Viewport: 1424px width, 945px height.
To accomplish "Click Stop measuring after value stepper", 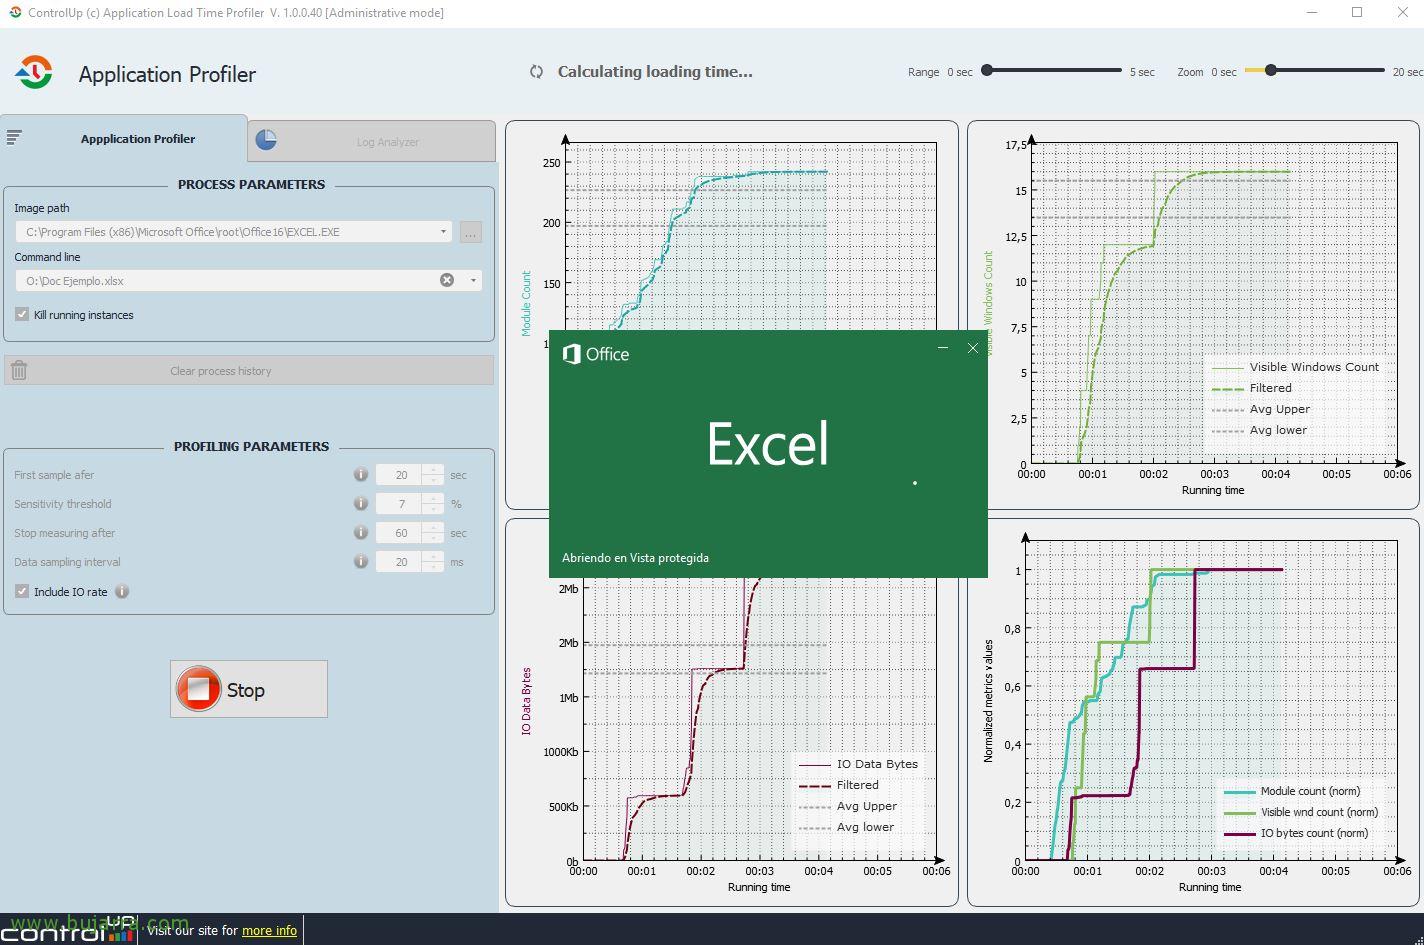I will tap(433, 533).
